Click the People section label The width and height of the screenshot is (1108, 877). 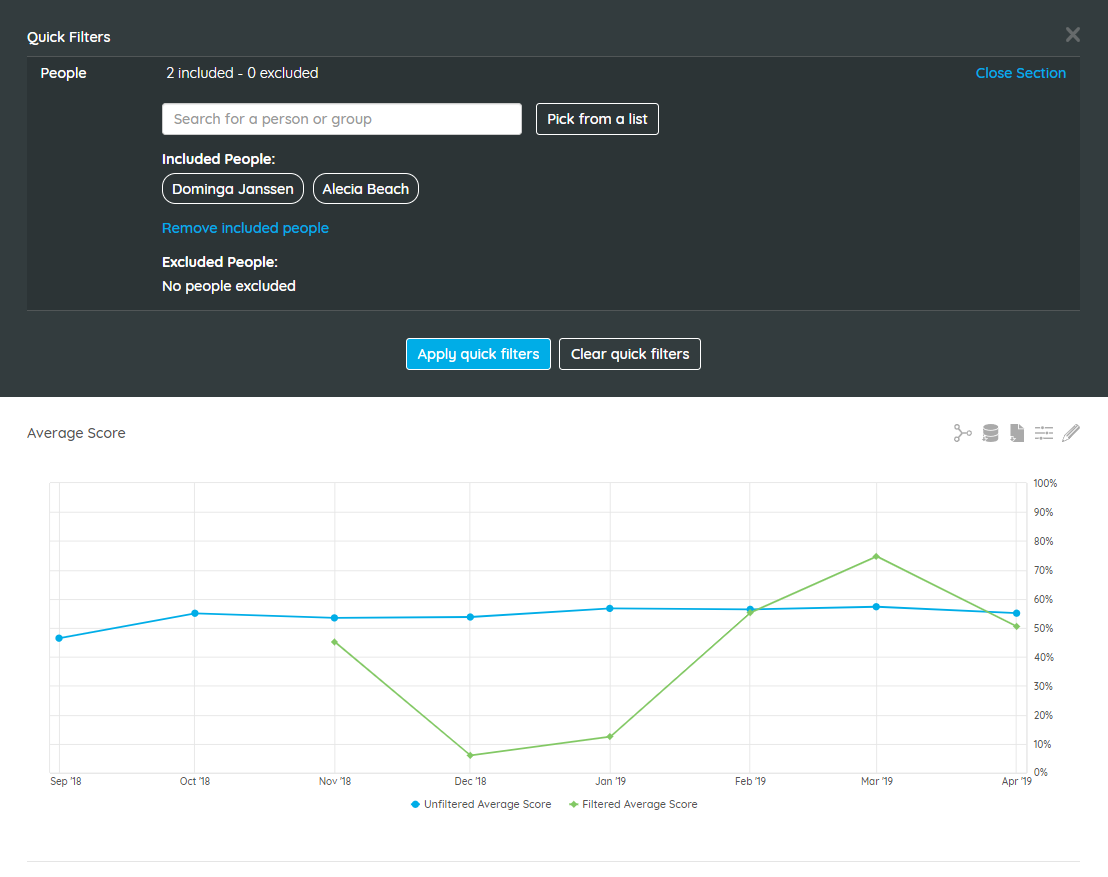coord(64,73)
